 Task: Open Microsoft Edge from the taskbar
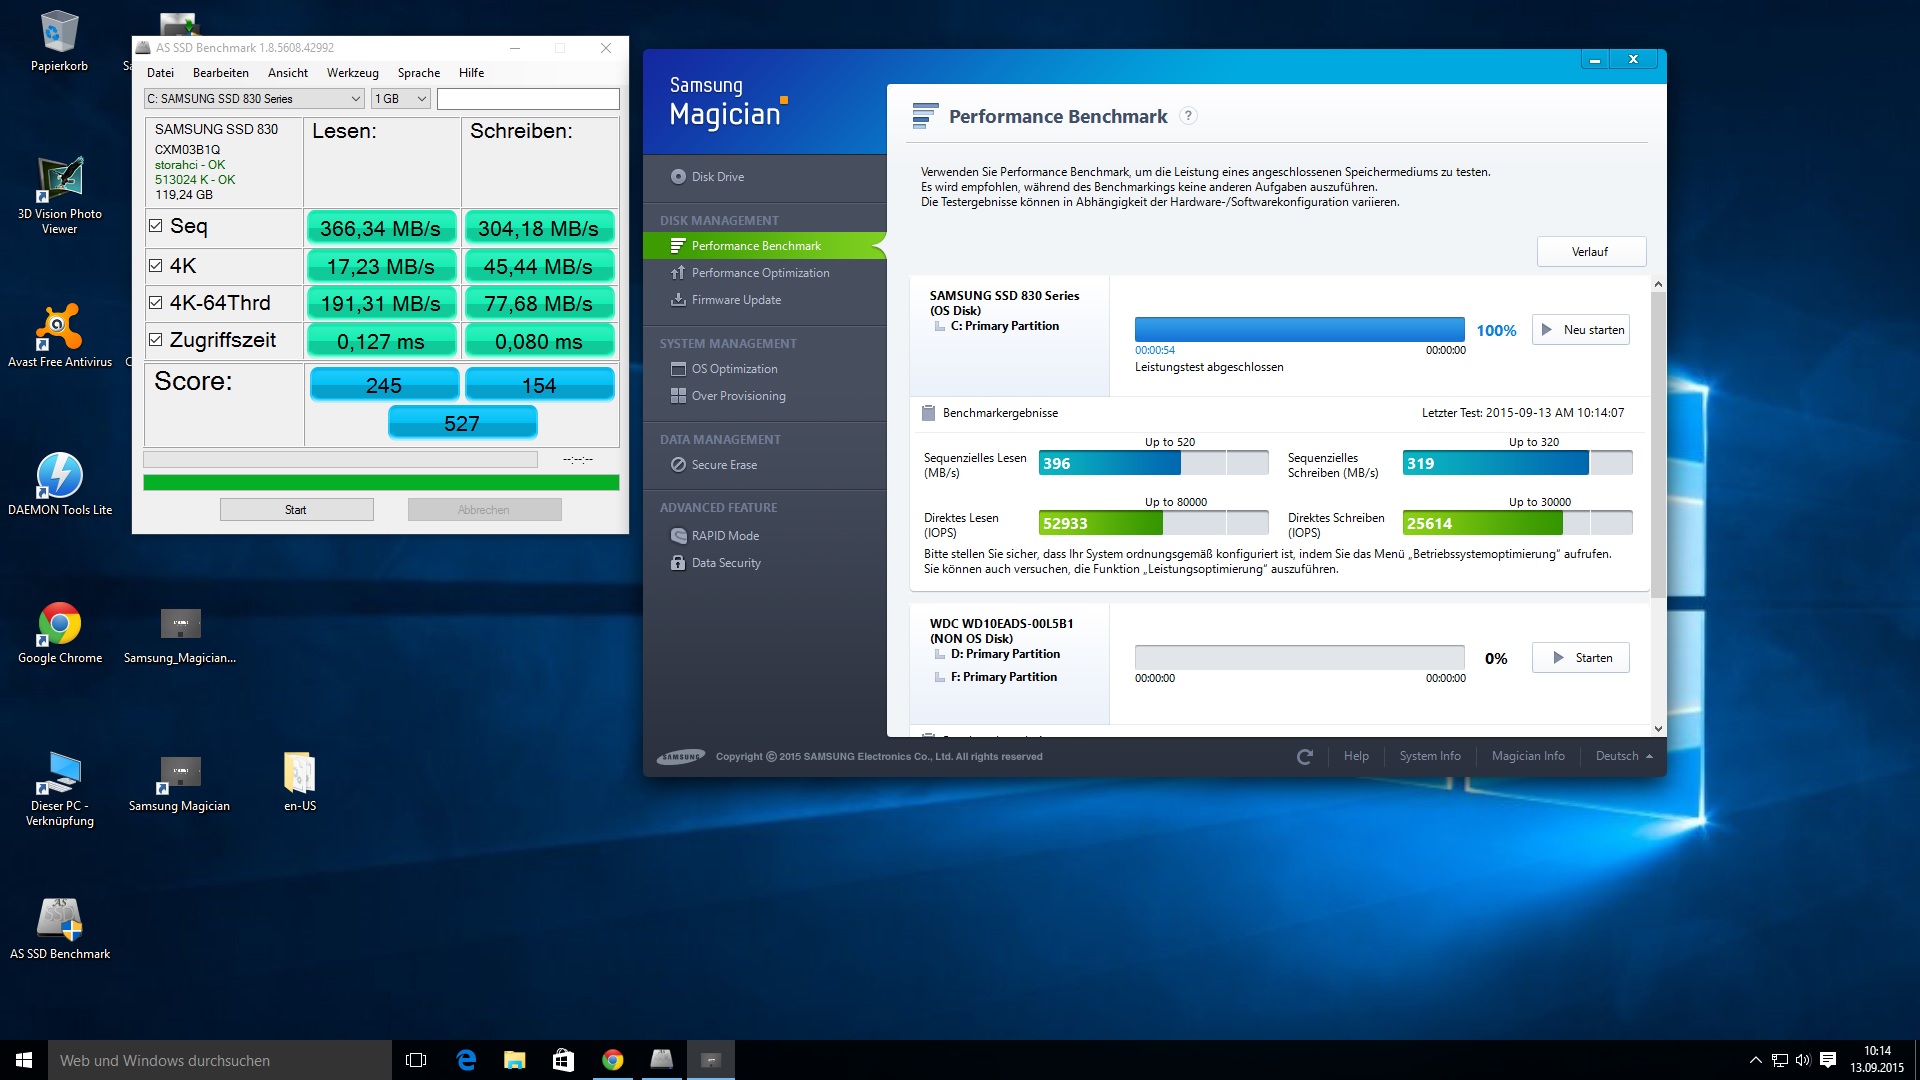(x=466, y=1060)
